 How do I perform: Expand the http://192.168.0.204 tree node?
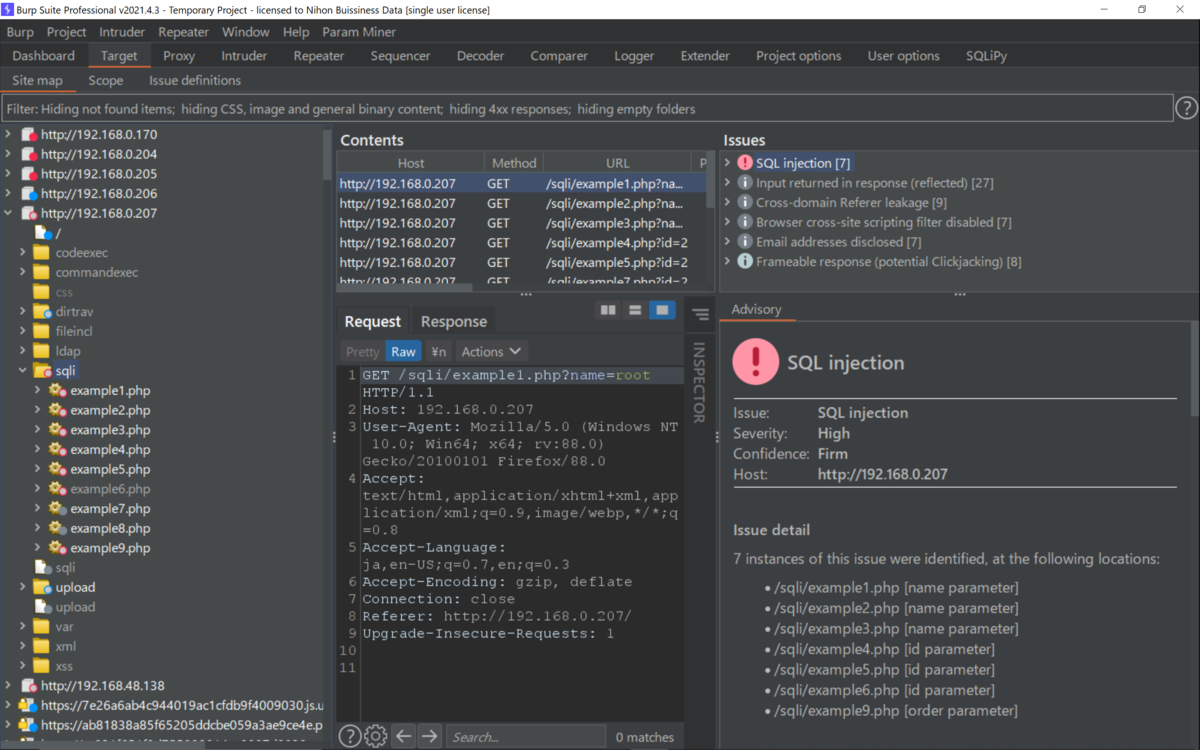coord(9,154)
